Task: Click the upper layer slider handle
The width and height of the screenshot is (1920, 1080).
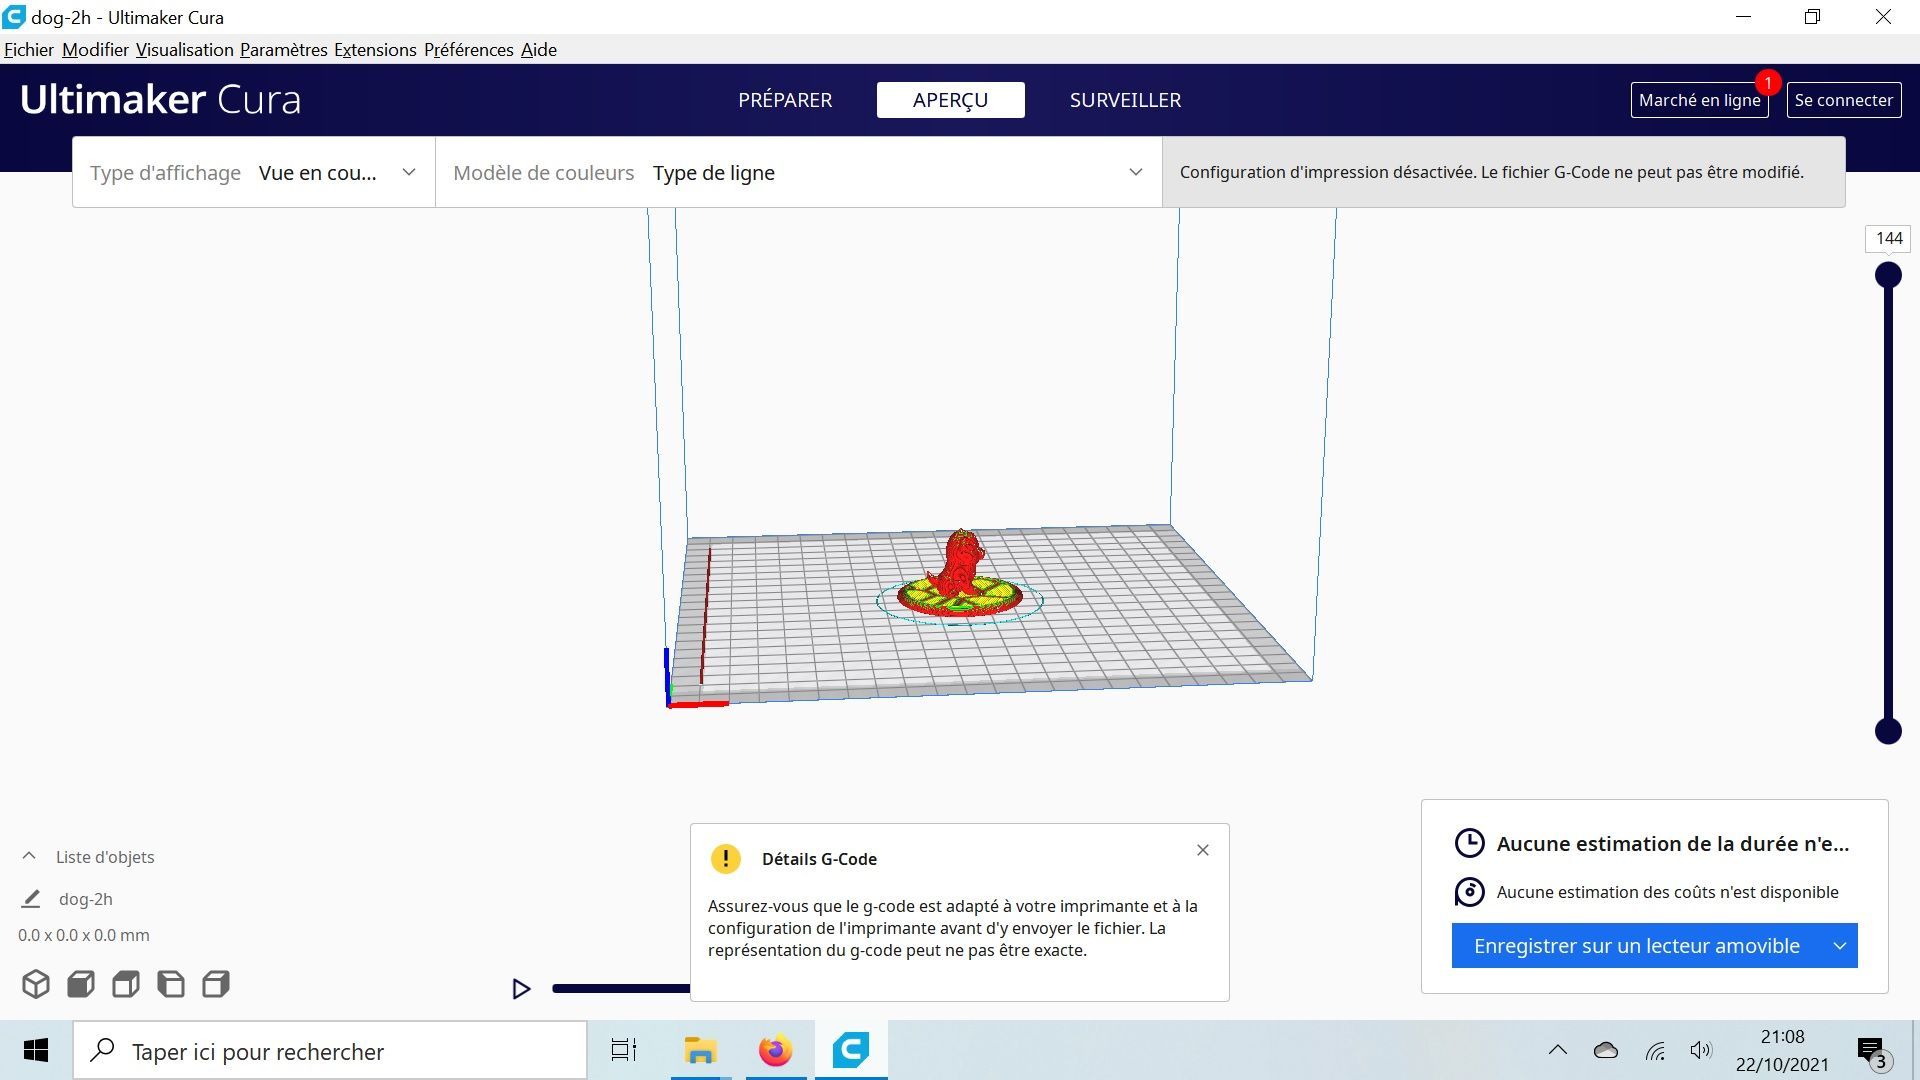Action: (x=1888, y=275)
